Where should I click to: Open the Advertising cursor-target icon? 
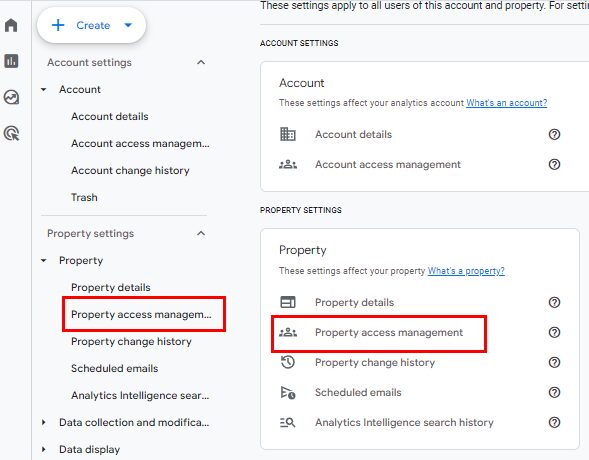11,133
